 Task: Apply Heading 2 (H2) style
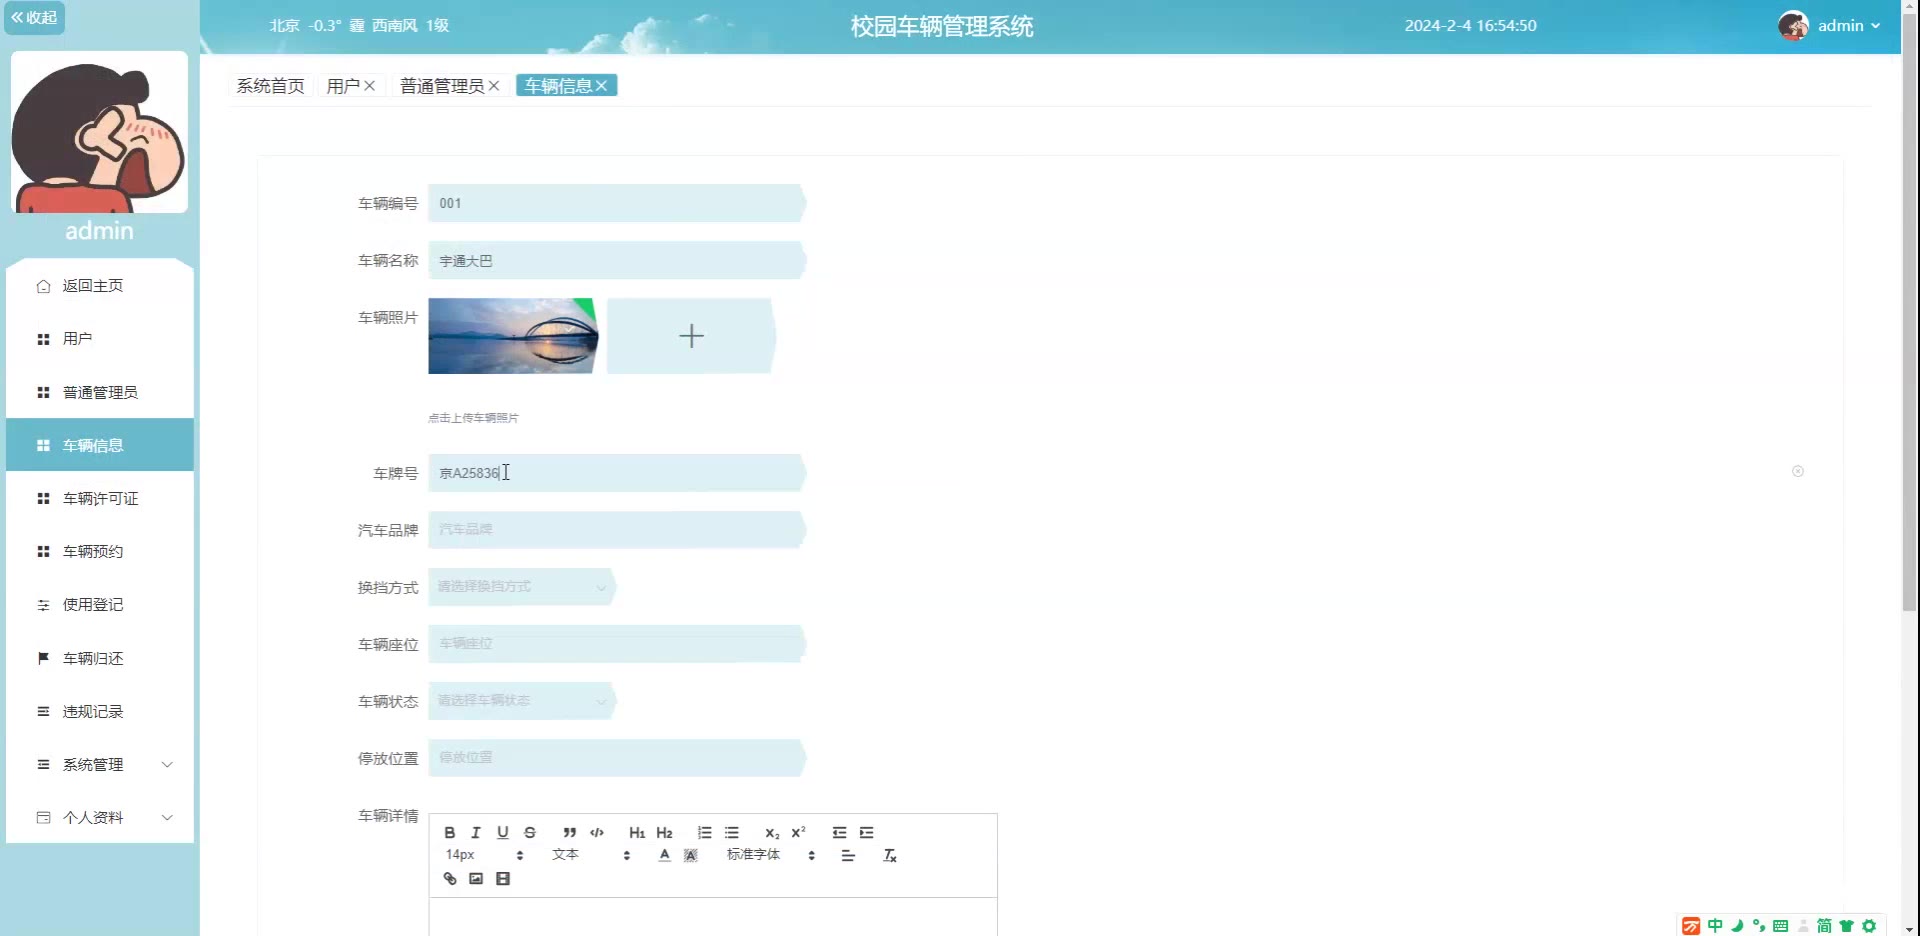[664, 832]
